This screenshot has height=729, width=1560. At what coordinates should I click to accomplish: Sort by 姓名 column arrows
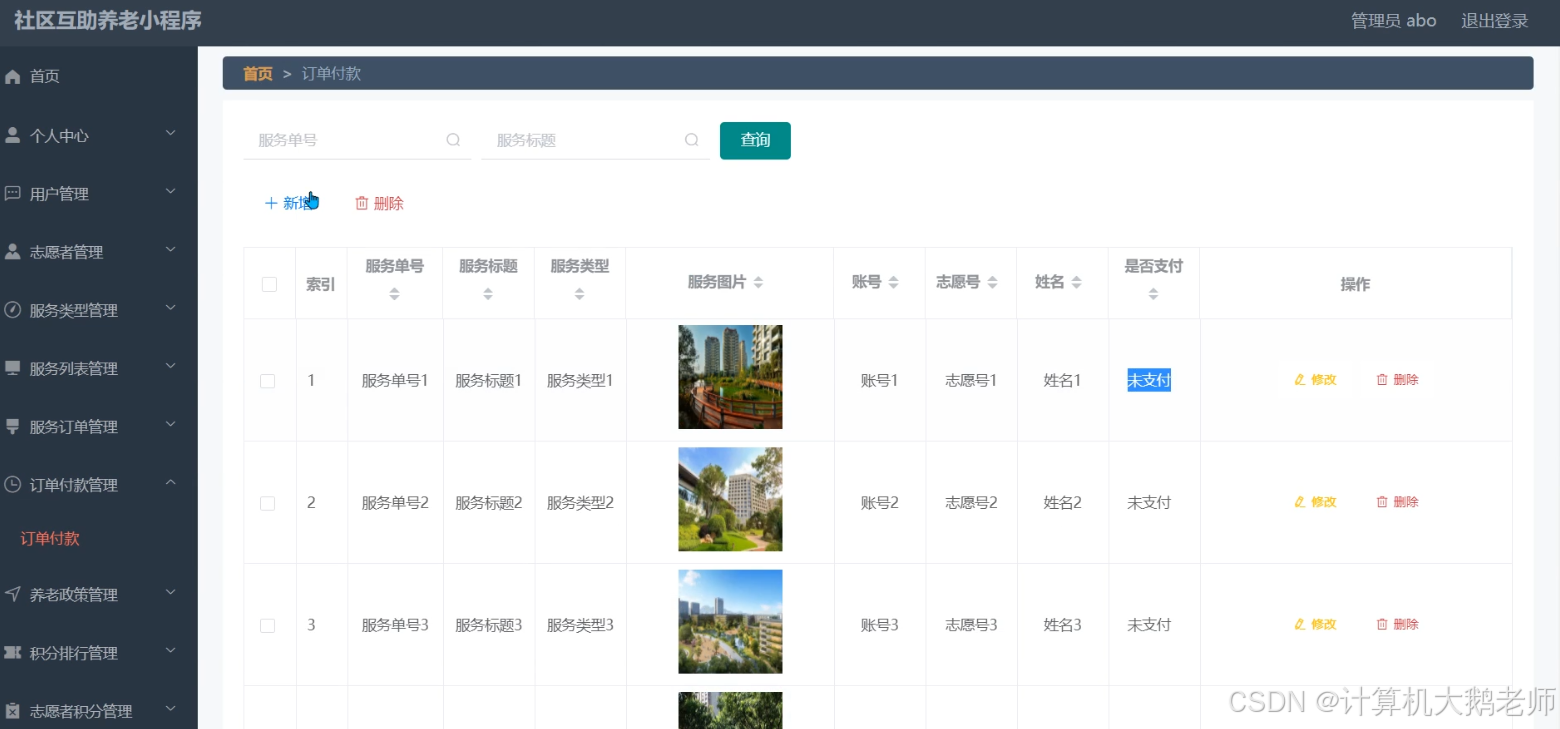(1076, 283)
